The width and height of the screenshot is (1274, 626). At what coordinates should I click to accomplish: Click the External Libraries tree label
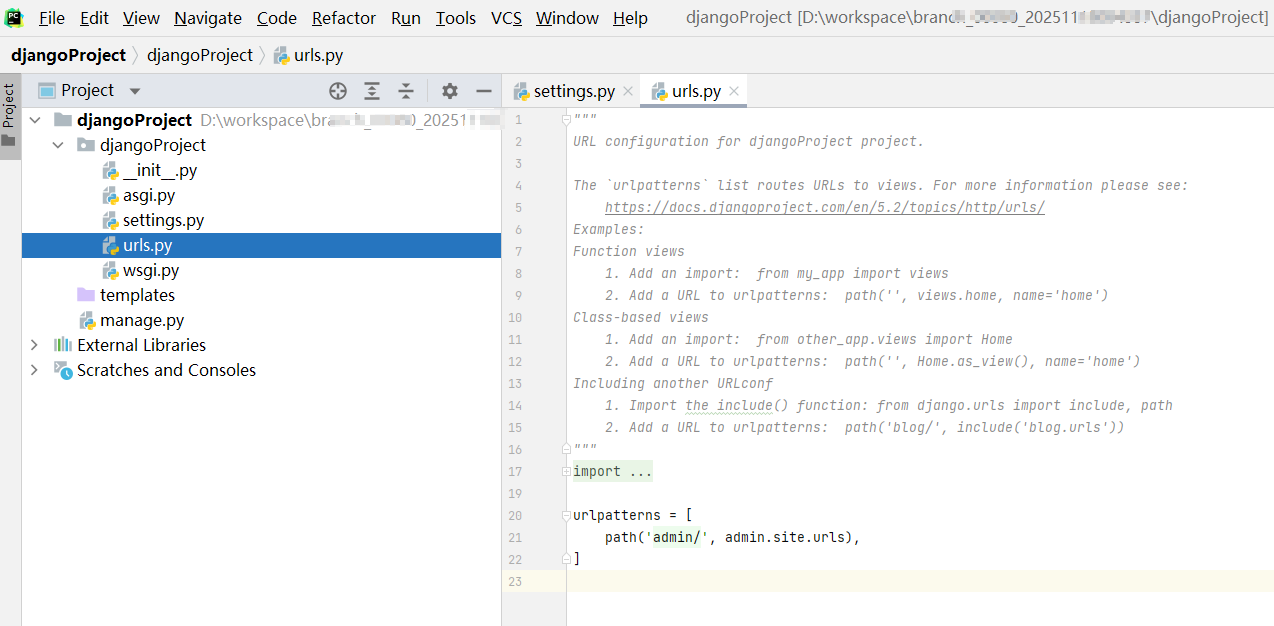click(141, 345)
